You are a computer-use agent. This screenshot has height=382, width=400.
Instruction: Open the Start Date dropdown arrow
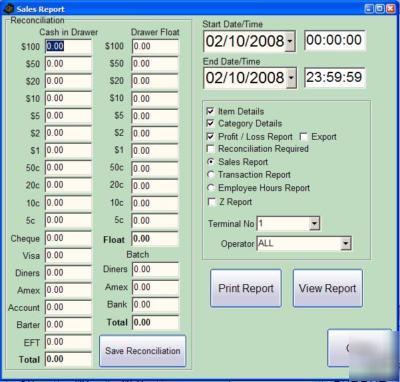[x=290, y=42]
